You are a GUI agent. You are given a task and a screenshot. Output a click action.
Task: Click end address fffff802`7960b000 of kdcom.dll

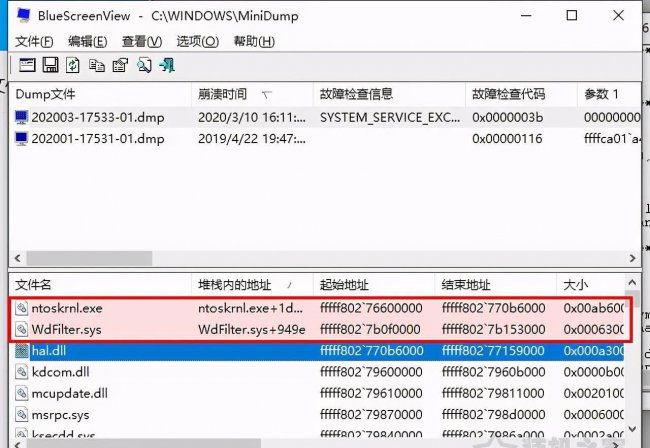tap(493, 372)
